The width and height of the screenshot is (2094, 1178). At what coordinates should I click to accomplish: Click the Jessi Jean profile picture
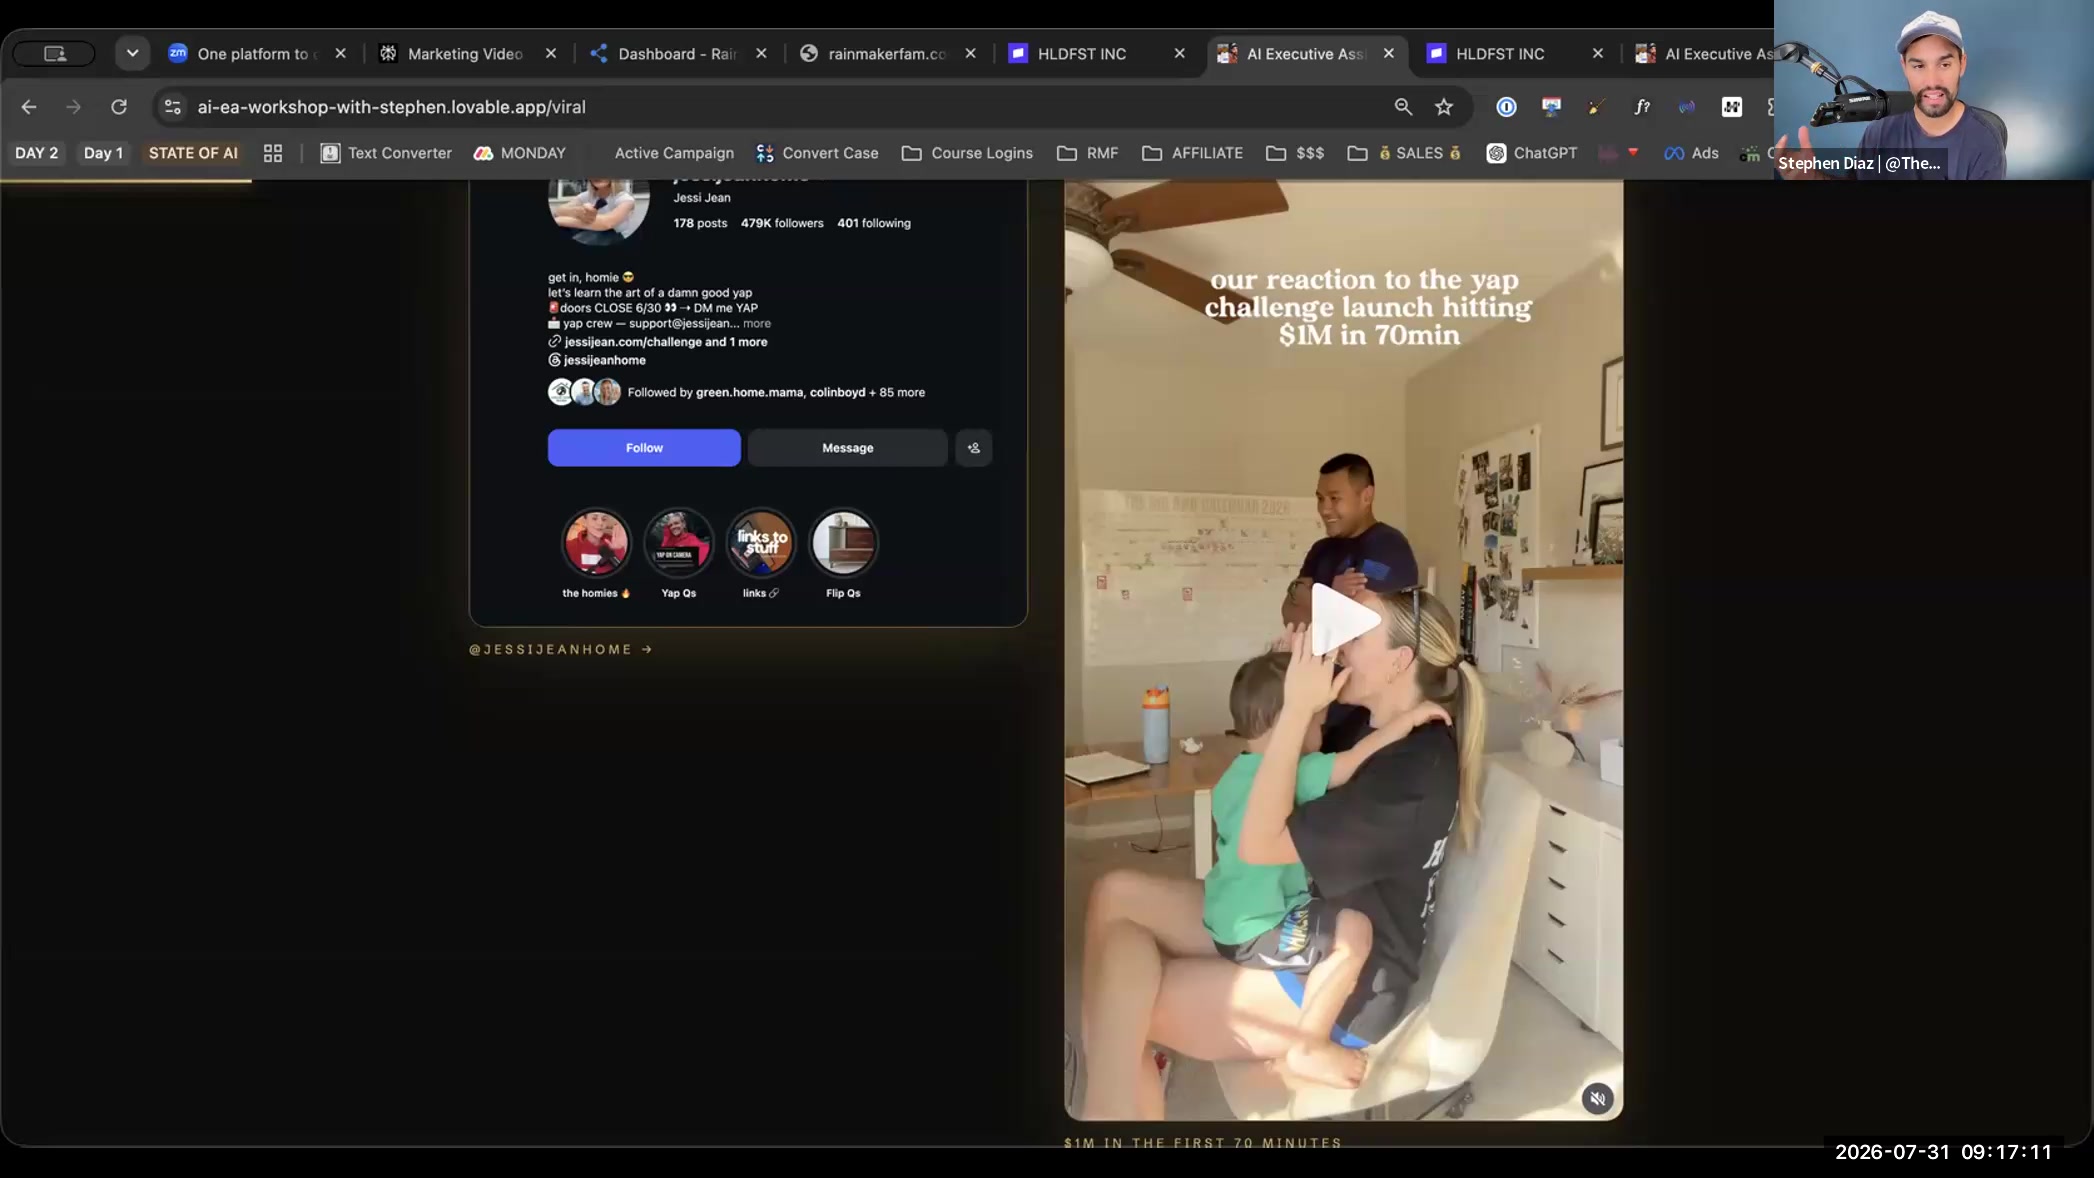[x=598, y=211]
